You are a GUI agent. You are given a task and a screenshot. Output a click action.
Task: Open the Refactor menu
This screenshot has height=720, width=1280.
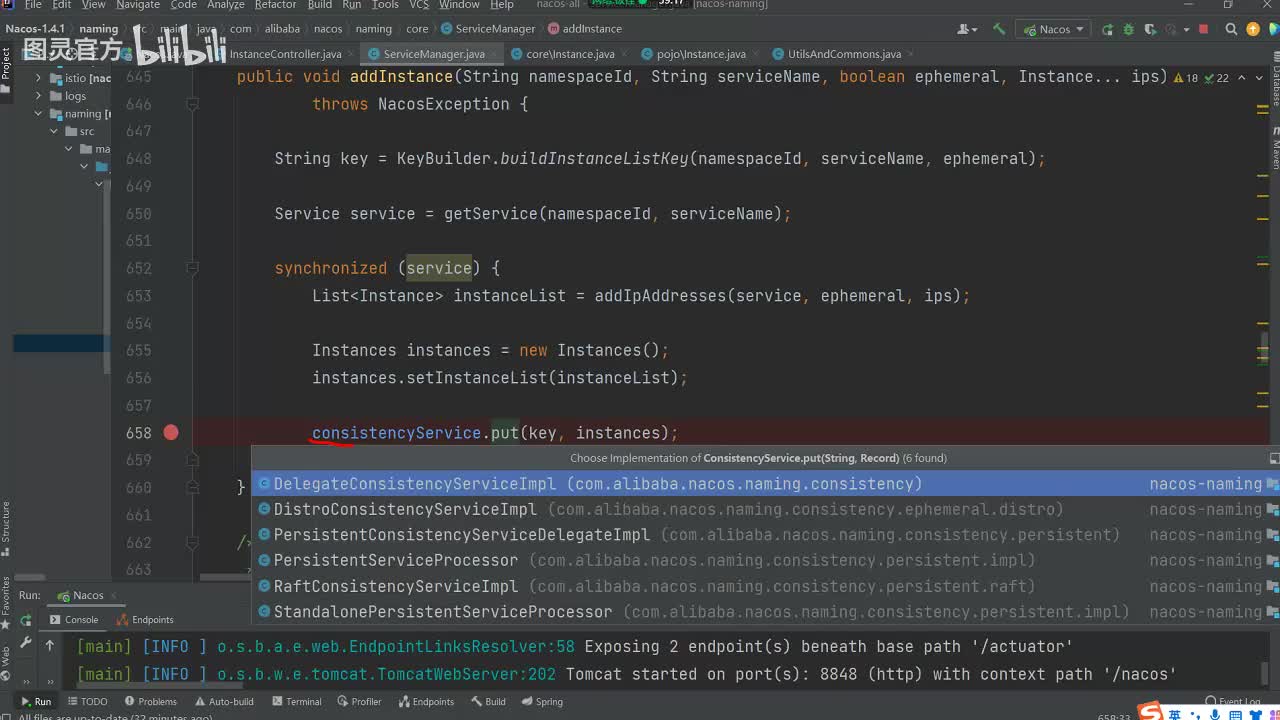[x=275, y=5]
